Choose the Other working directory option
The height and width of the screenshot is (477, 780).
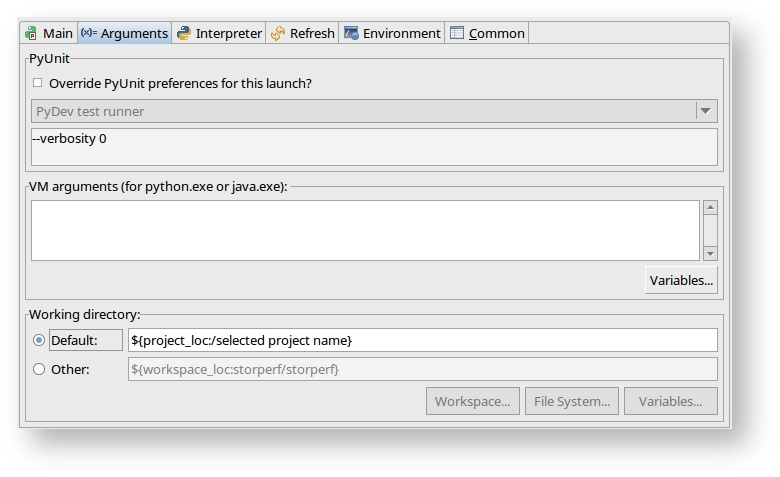click(x=39, y=369)
